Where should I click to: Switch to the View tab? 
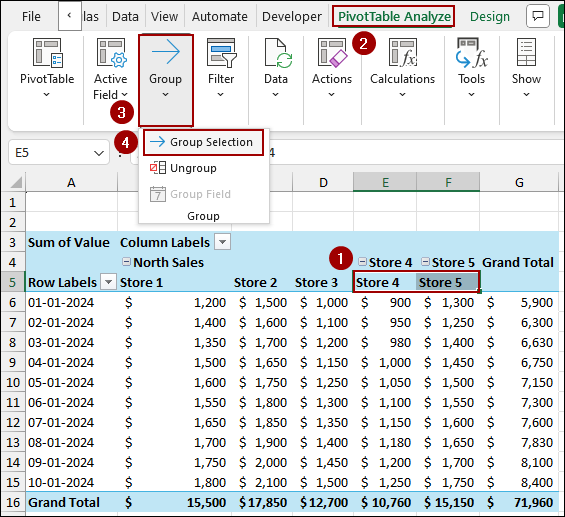164,17
